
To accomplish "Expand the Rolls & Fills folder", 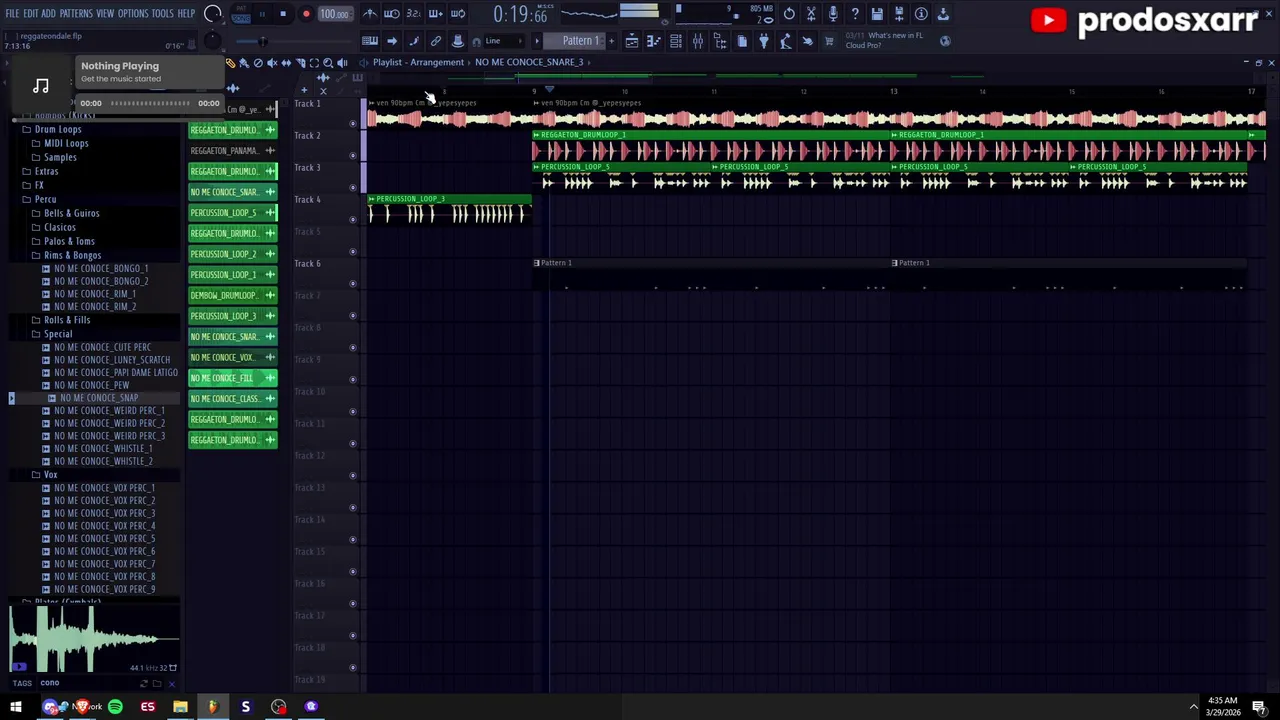I will point(67,320).
